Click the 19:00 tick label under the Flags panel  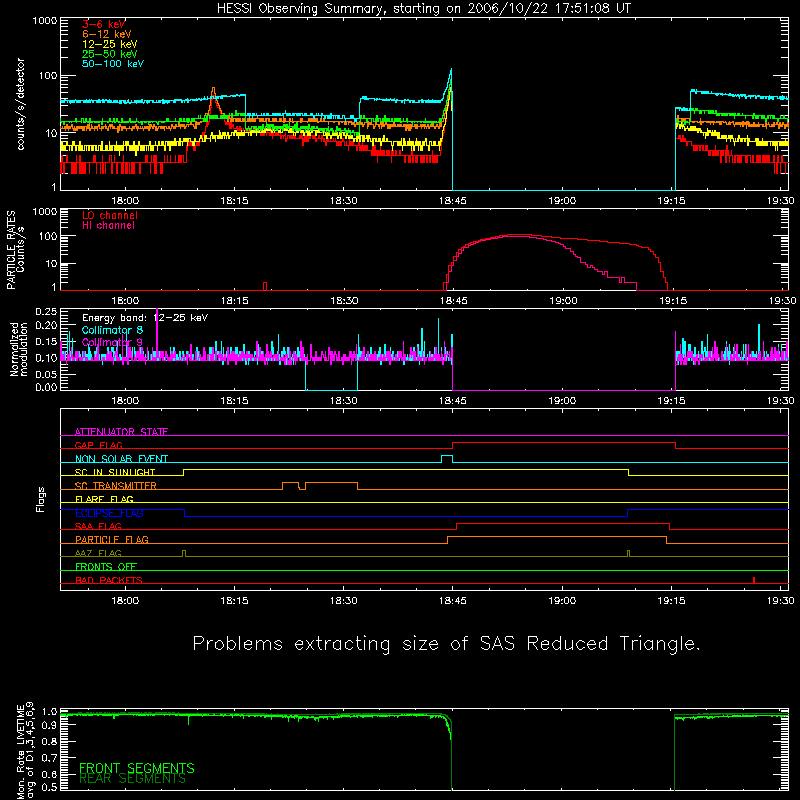[562, 601]
